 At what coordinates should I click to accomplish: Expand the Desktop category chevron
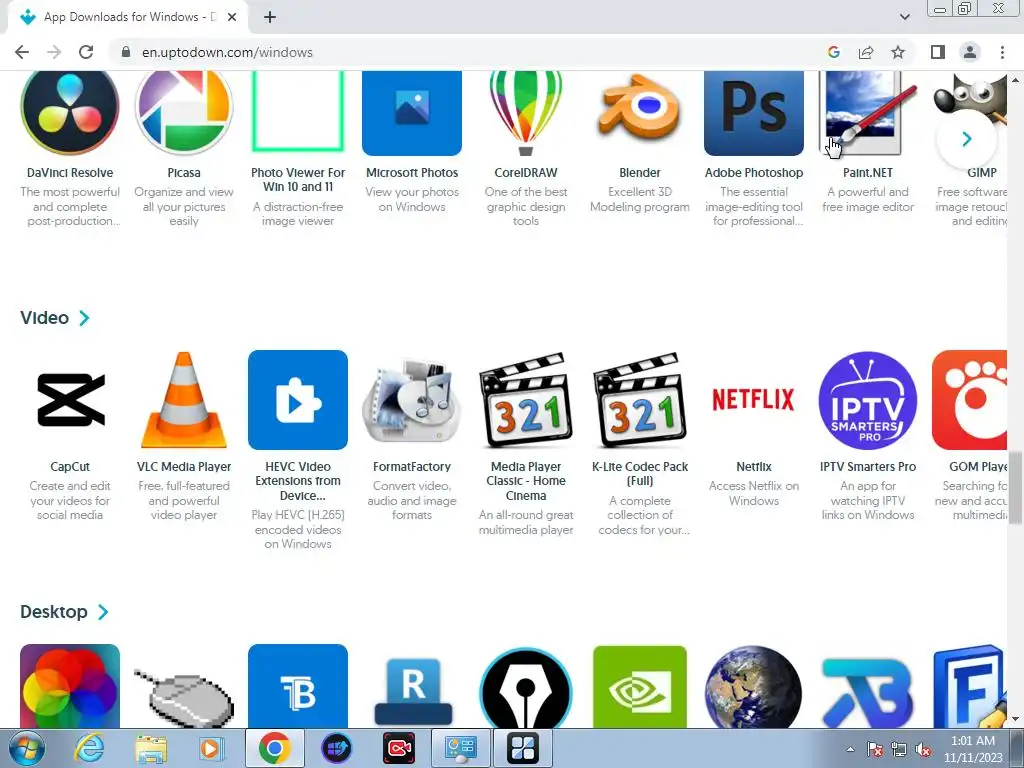(x=103, y=612)
